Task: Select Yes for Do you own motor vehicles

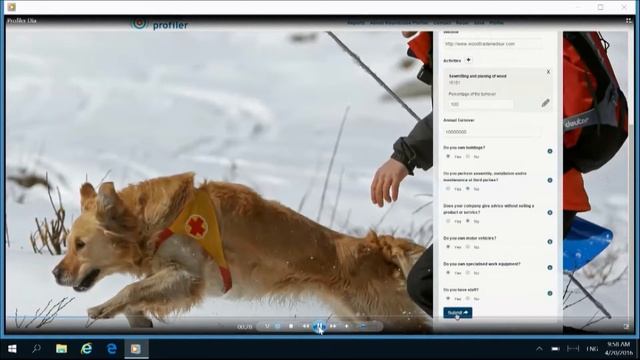Action: tap(448, 247)
